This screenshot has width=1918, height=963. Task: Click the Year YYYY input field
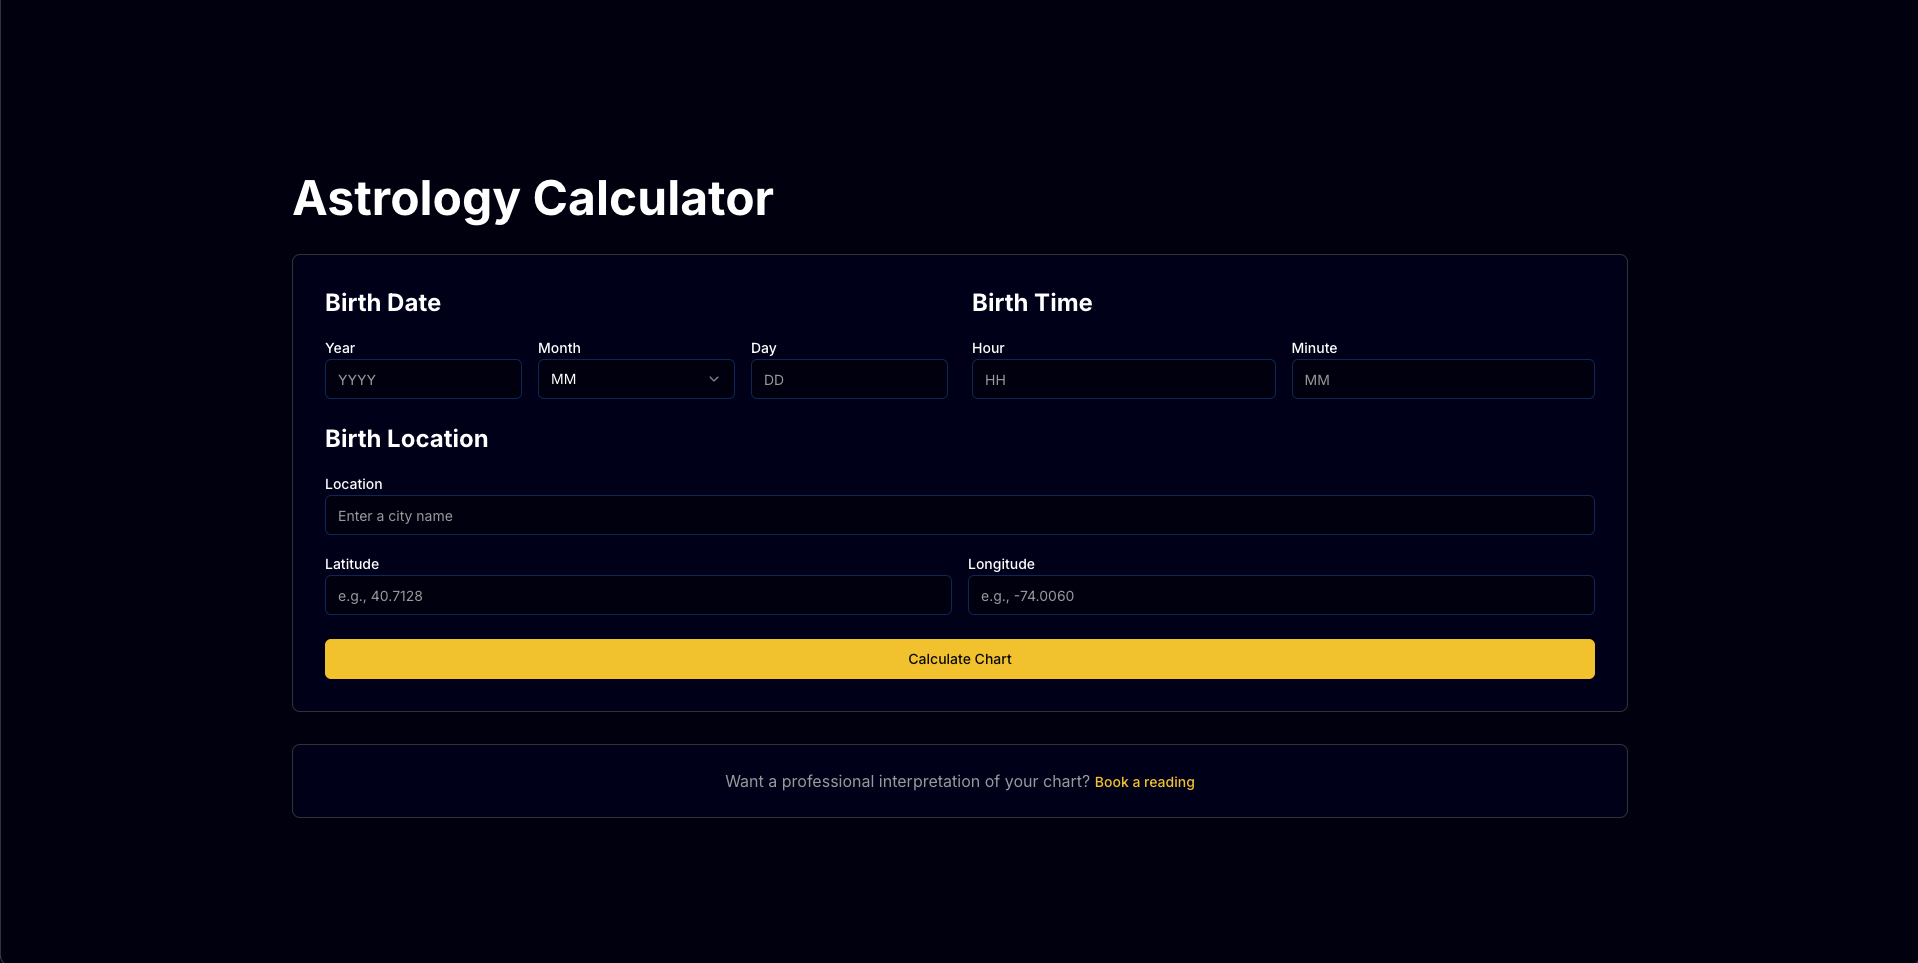[422, 379]
